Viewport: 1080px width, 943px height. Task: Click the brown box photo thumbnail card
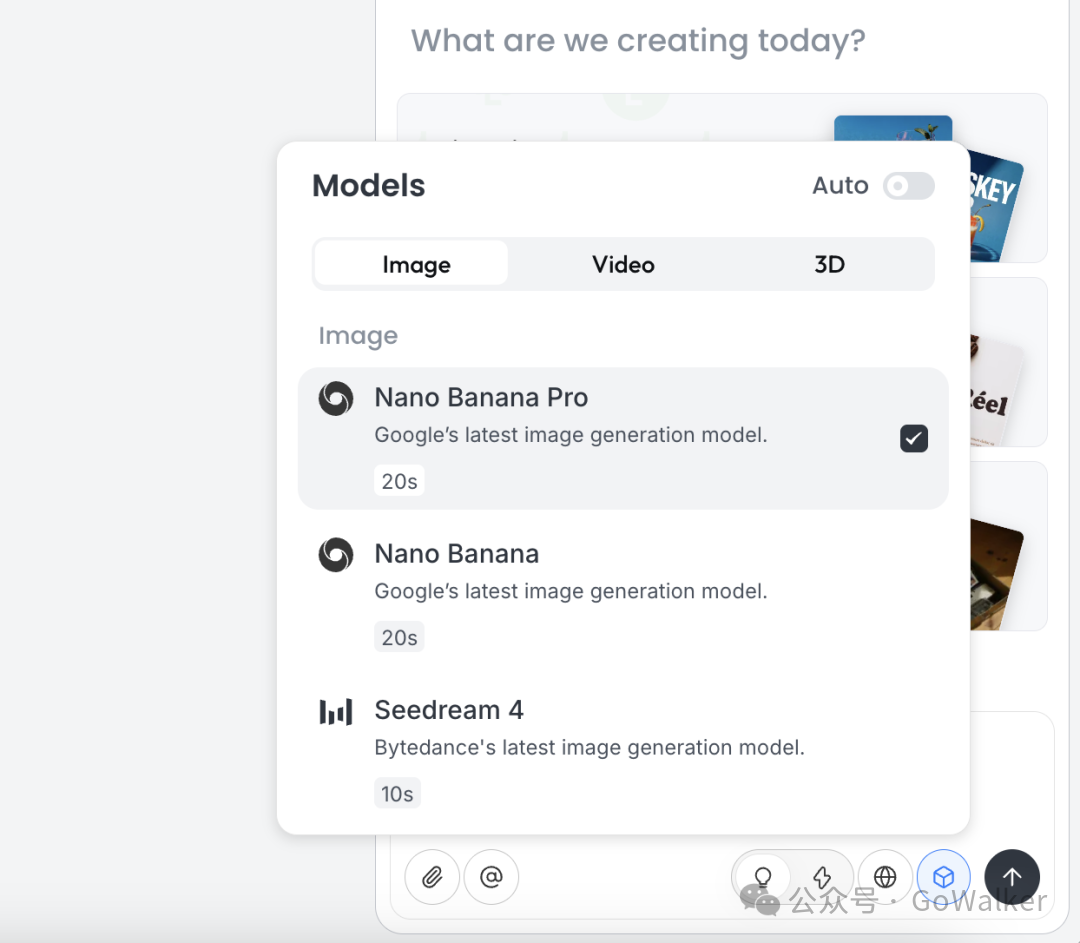[997, 574]
